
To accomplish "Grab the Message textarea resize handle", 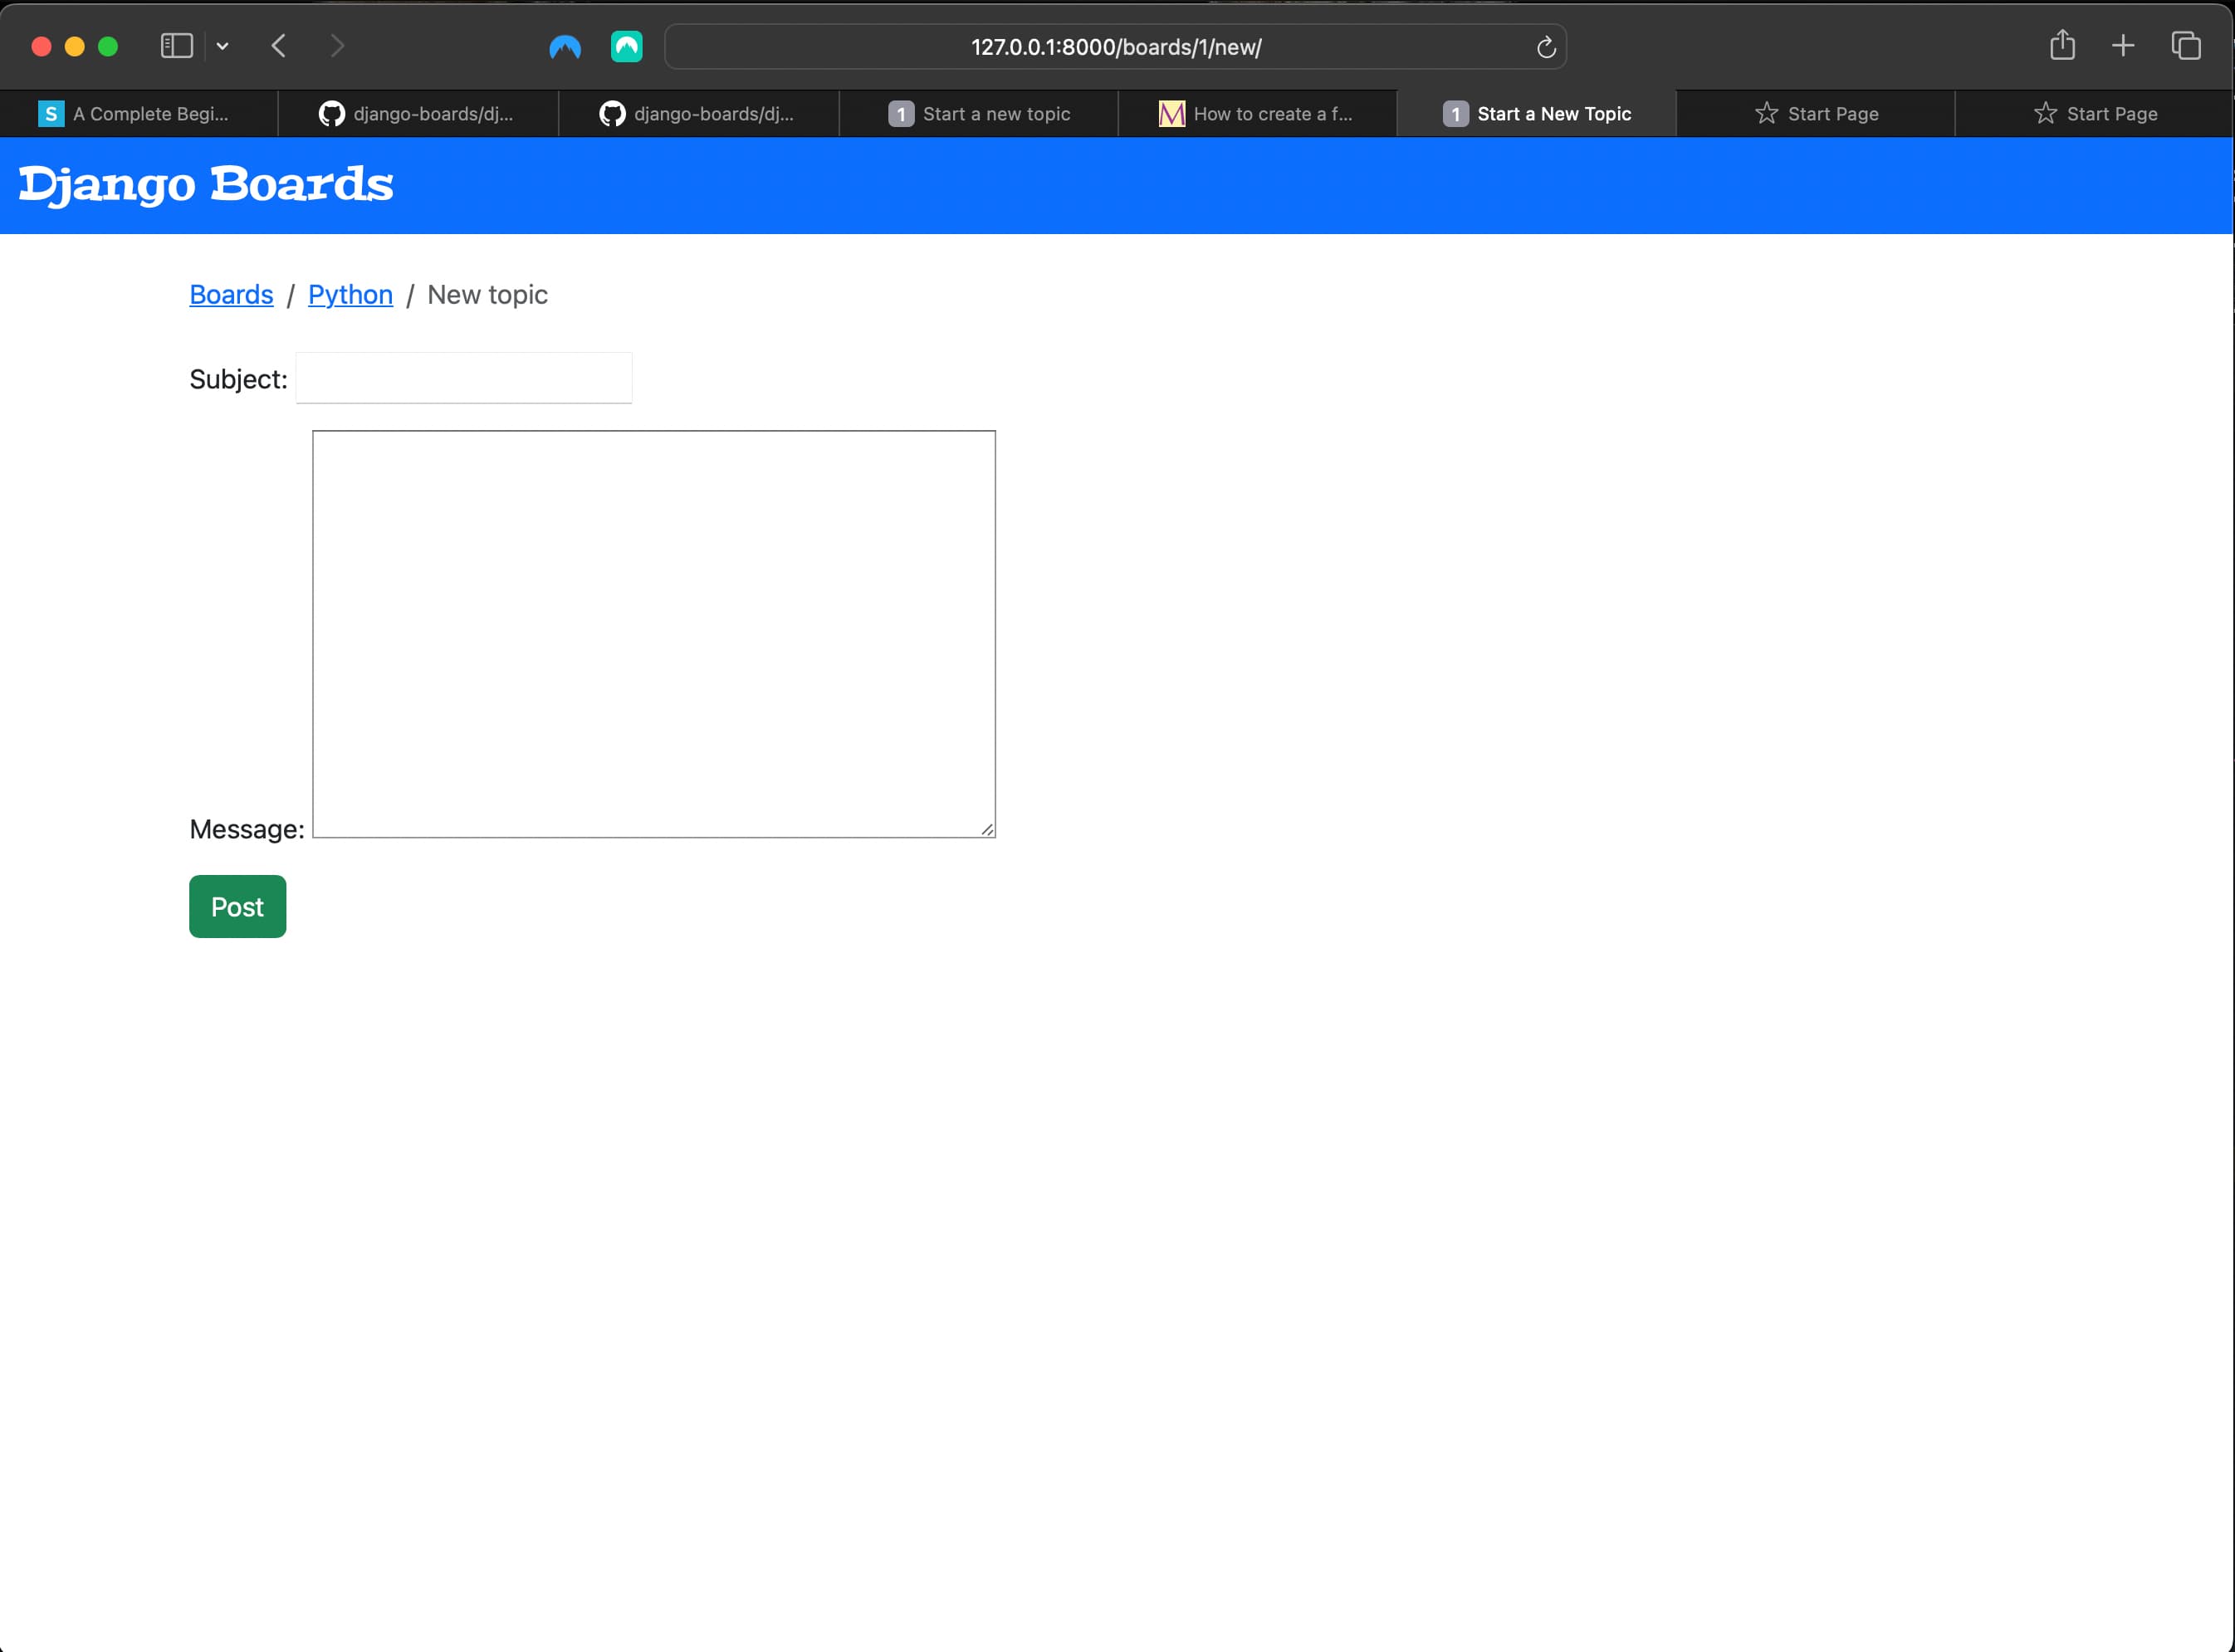I will point(987,829).
